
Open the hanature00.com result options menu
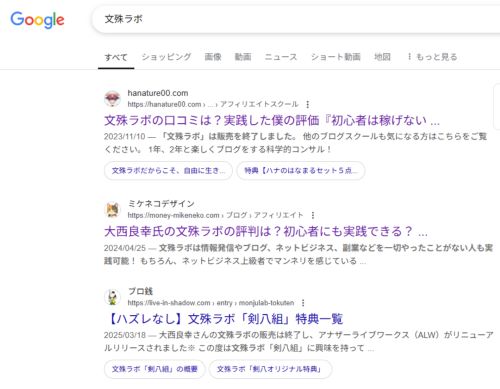coord(308,104)
